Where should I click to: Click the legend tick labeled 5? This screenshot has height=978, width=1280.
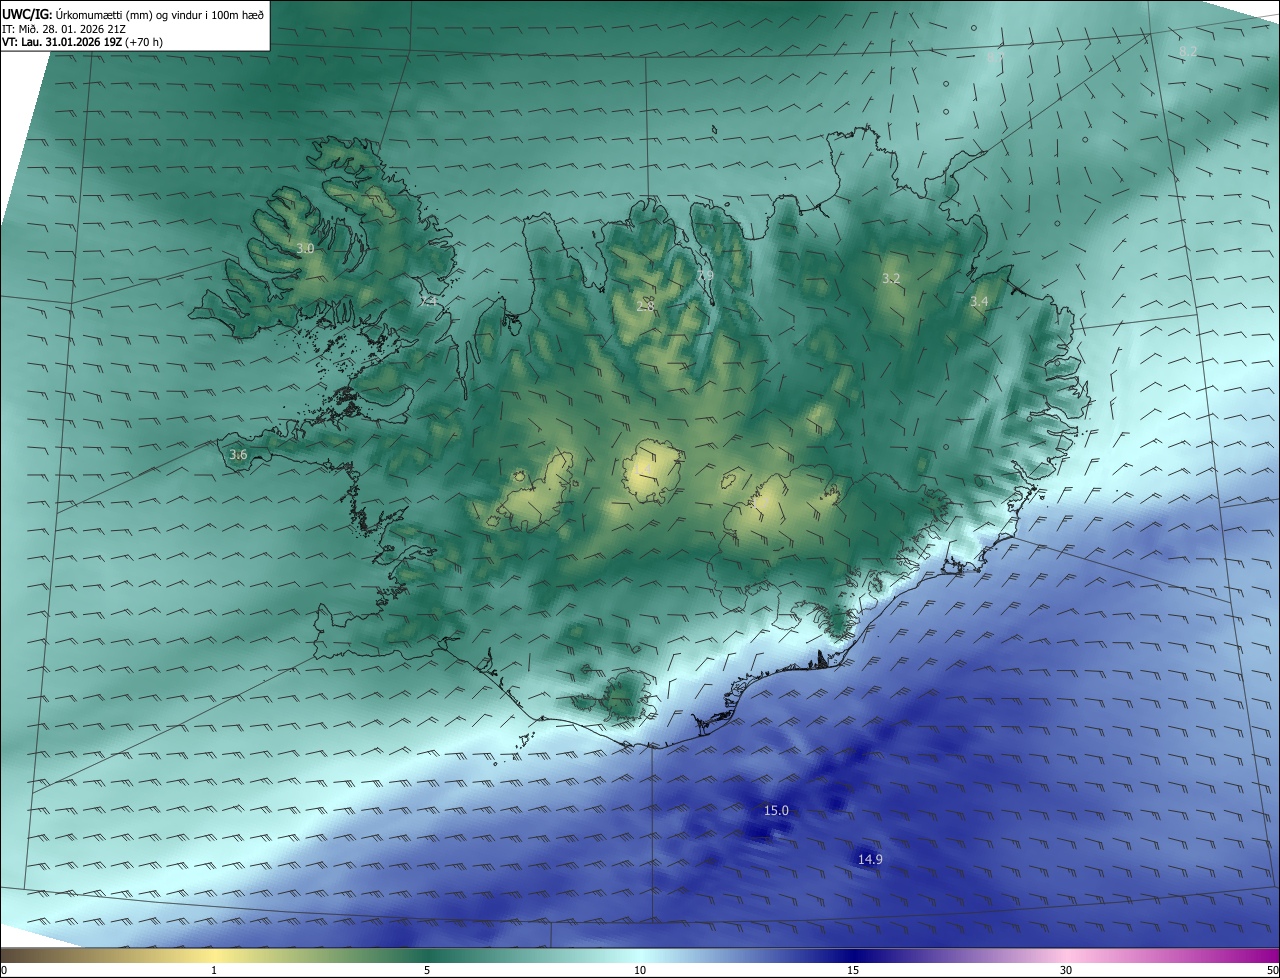pyautogui.click(x=427, y=970)
